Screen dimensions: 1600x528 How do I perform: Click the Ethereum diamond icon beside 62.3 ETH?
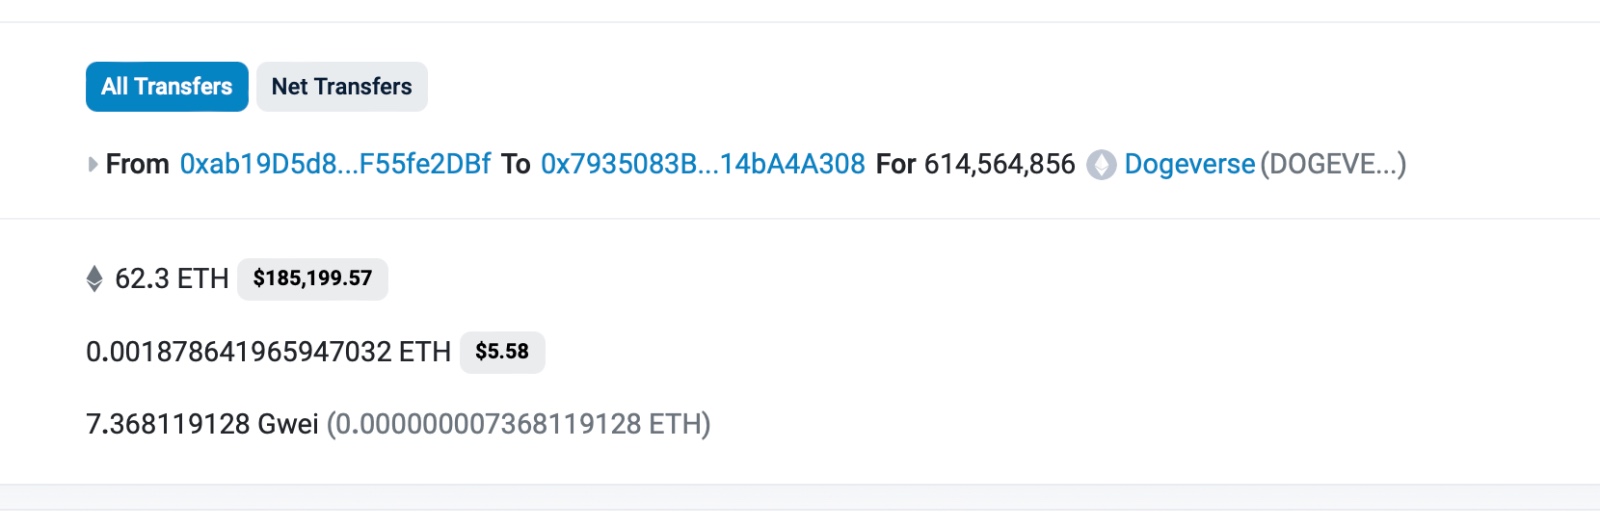point(95,278)
